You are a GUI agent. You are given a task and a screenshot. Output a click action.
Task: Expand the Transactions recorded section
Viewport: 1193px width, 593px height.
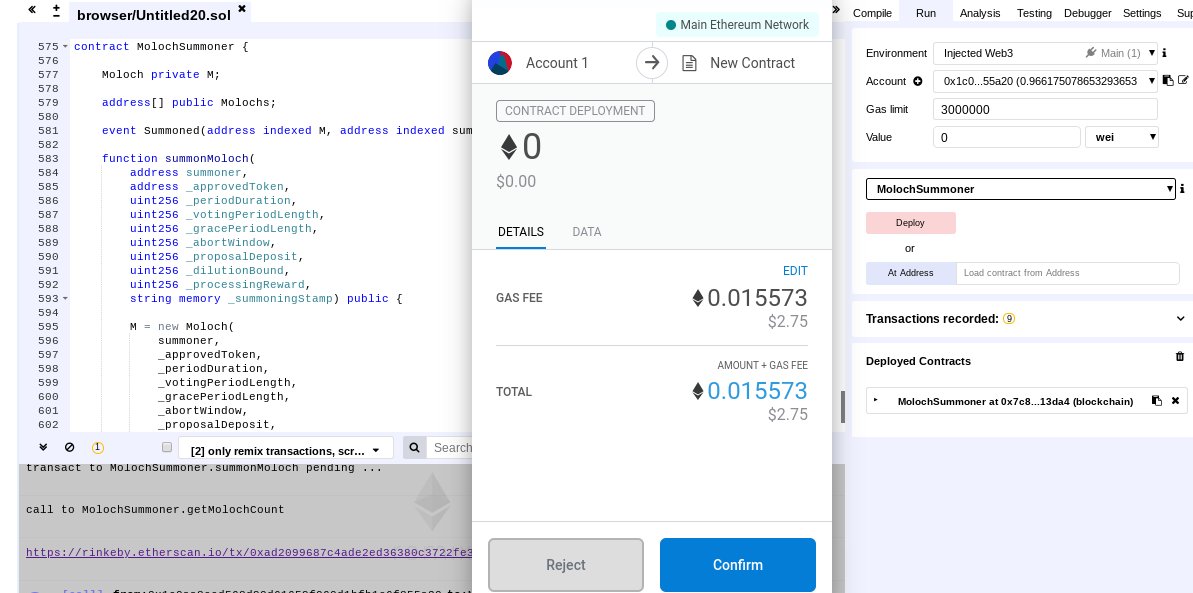point(1180,319)
